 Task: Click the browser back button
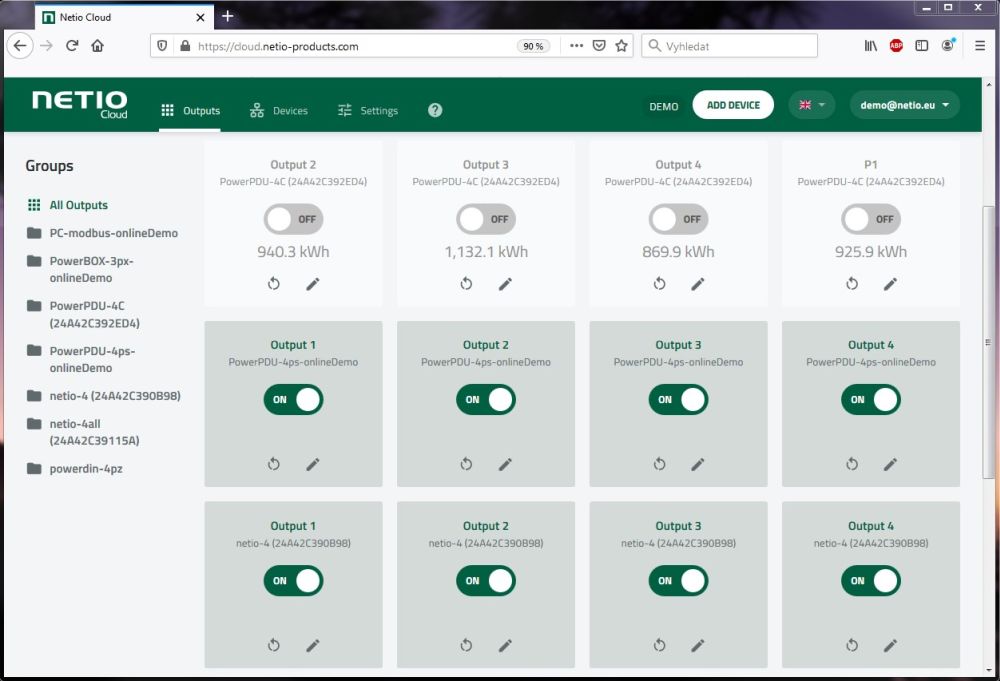coord(20,46)
